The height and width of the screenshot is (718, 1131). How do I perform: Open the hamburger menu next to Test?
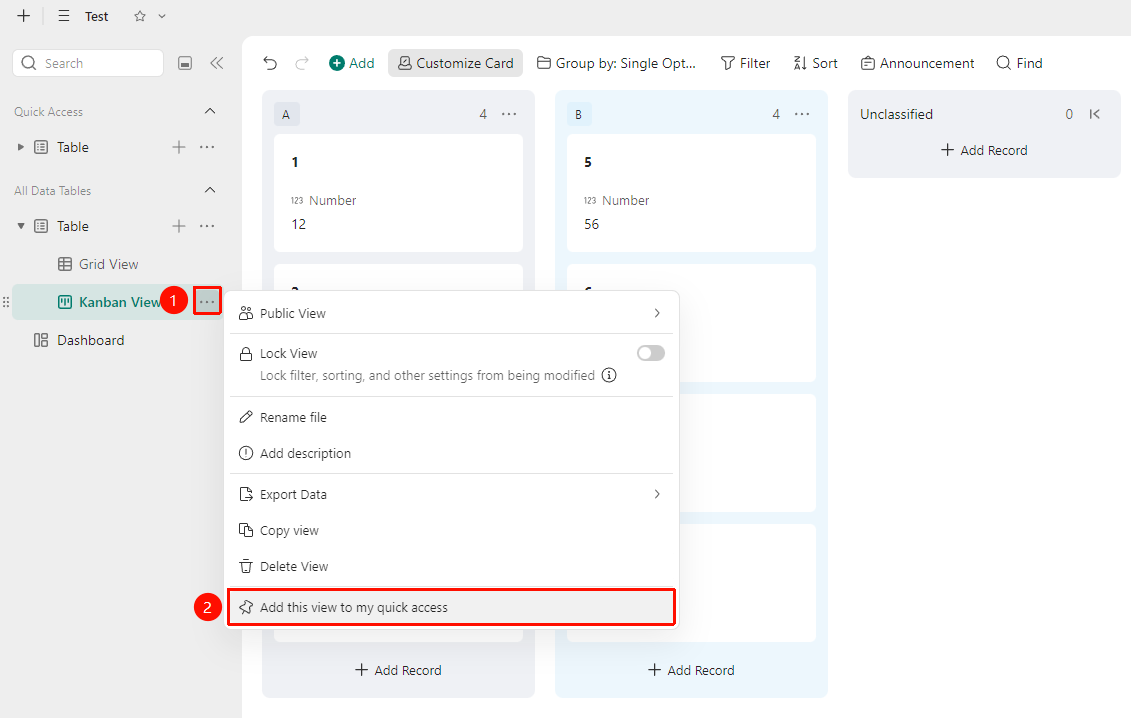pyautogui.click(x=64, y=16)
